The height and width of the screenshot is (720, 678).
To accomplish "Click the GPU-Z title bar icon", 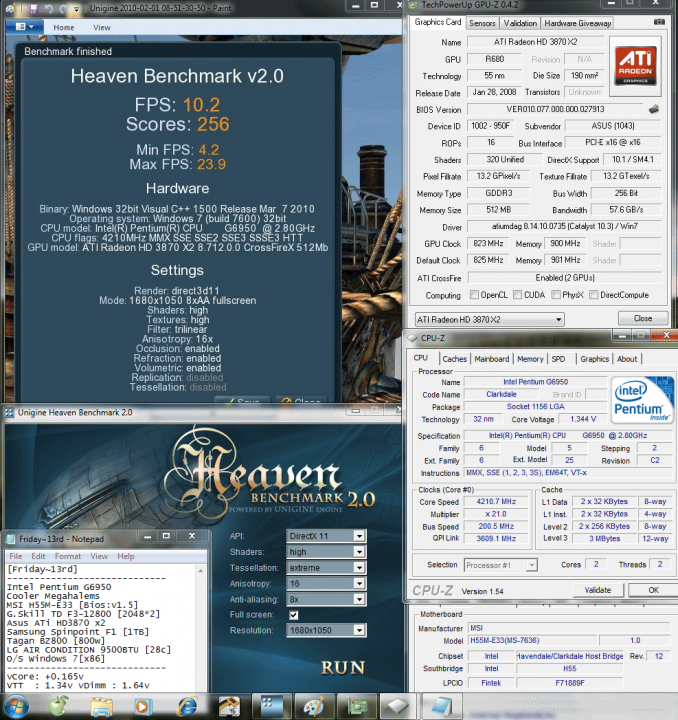I will (413, 5).
